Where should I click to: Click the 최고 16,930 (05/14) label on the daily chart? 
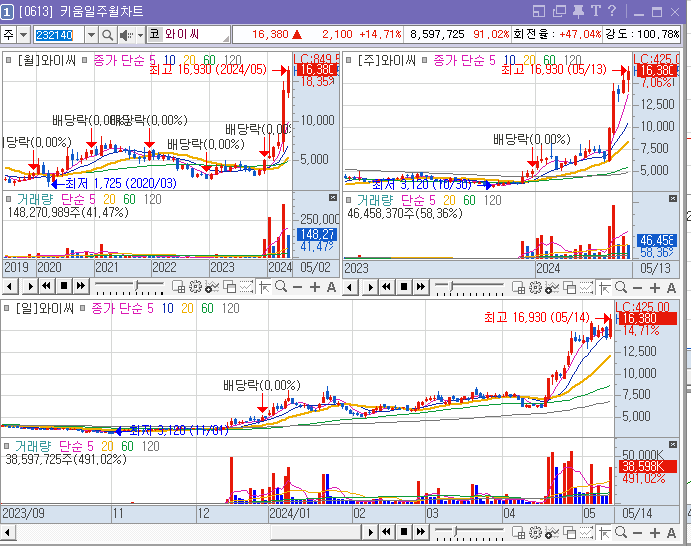(x=537, y=317)
